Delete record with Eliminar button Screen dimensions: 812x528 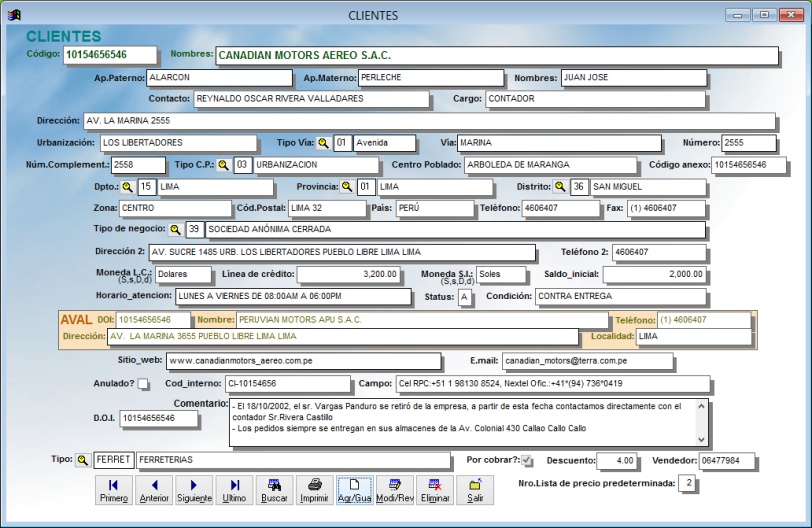[x=435, y=490]
